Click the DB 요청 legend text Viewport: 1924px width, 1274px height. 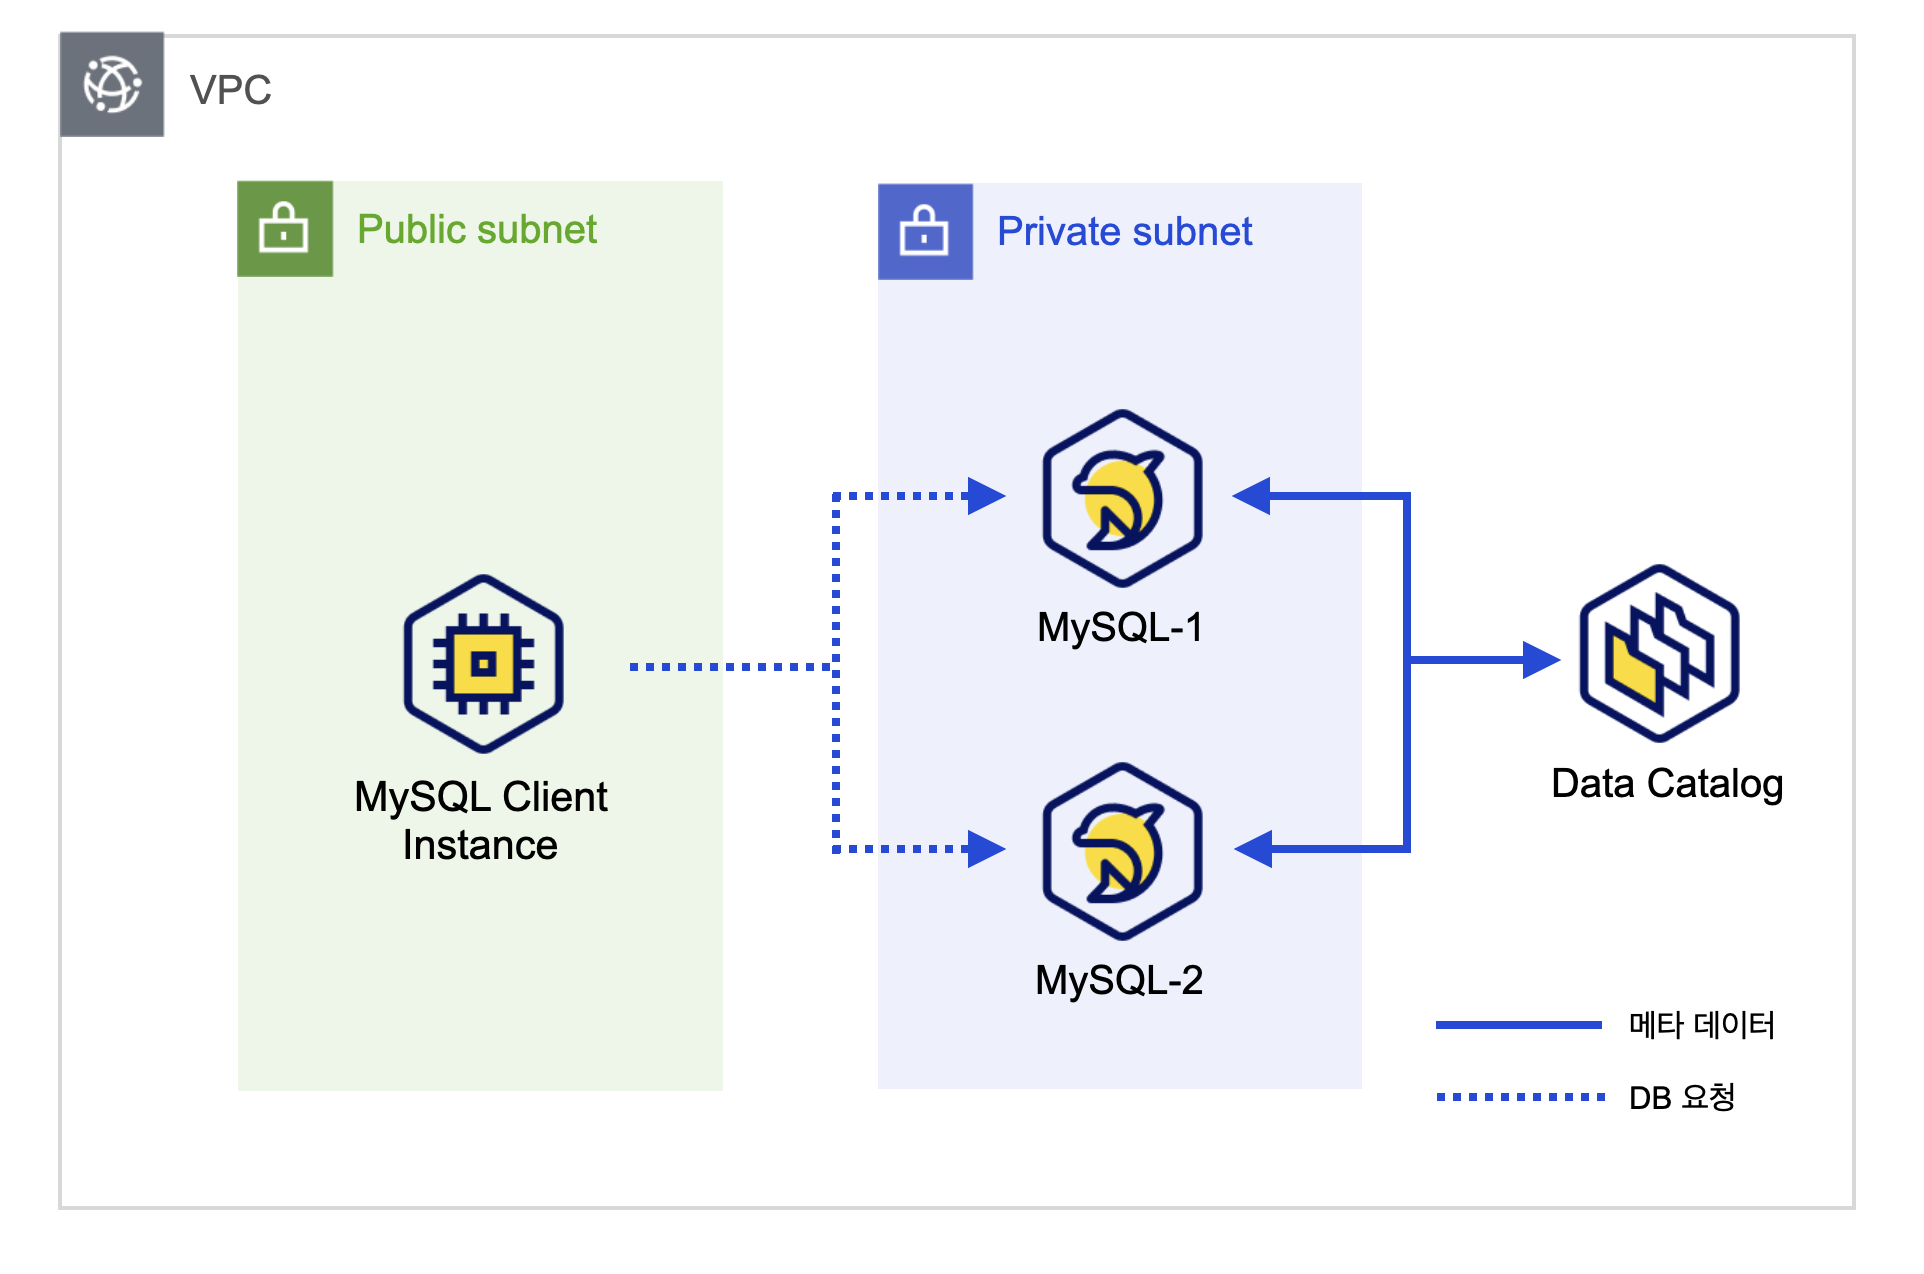pos(1682,1097)
